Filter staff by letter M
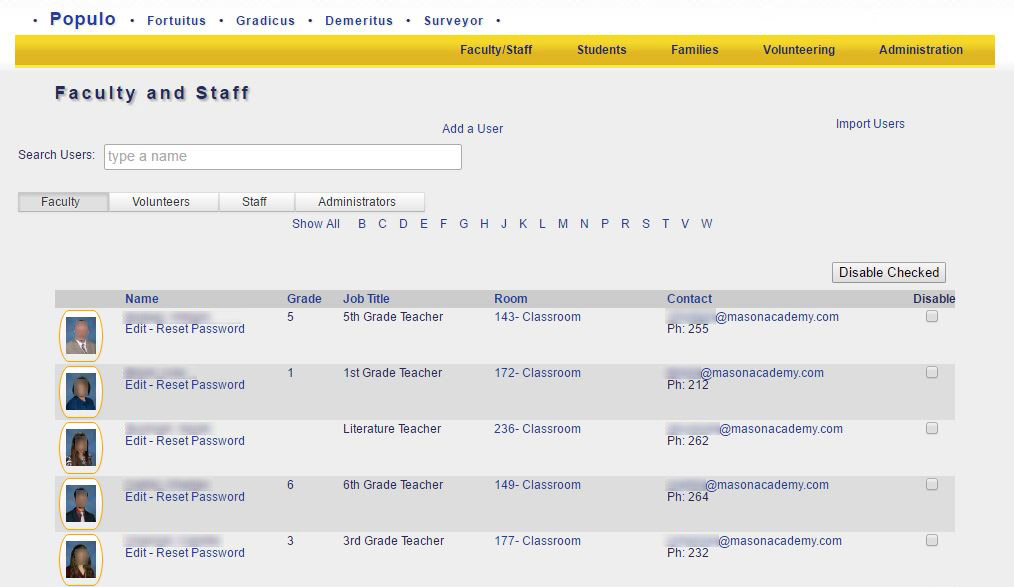The width and height of the screenshot is (1014, 587). click(x=563, y=224)
